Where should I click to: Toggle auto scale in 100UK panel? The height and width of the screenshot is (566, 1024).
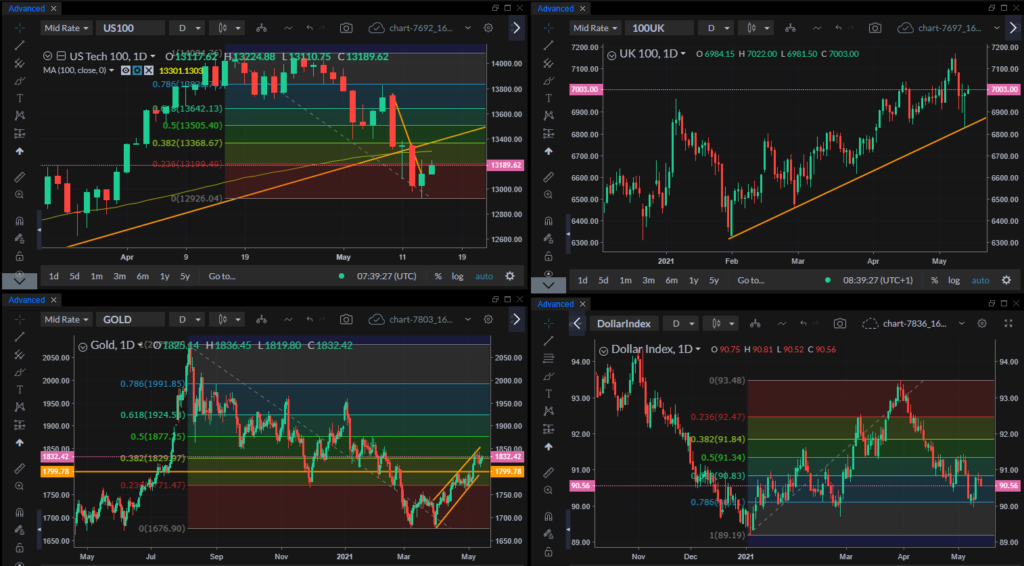(980, 280)
